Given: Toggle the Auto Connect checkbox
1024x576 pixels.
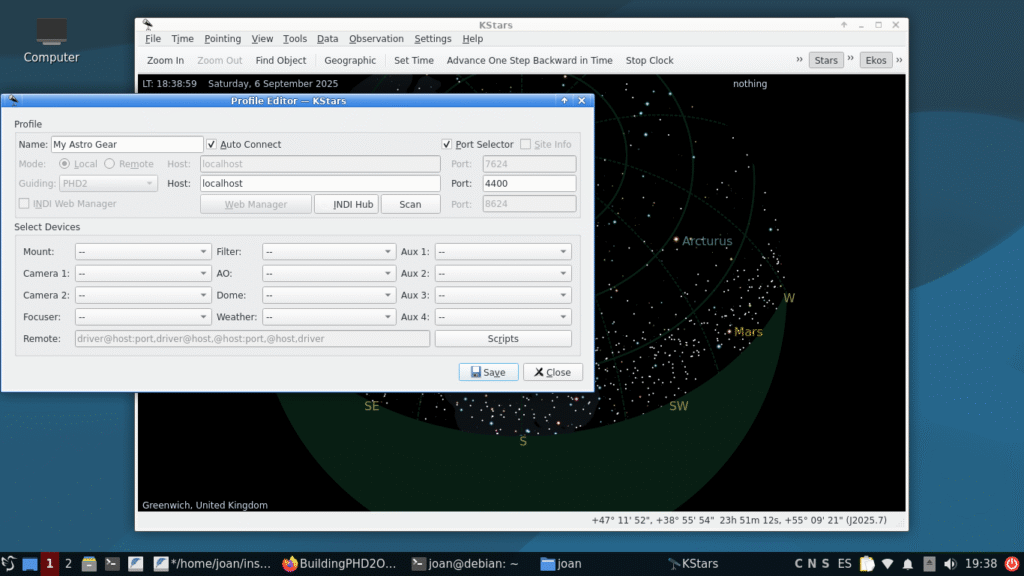Looking at the screenshot, I should [211, 145].
